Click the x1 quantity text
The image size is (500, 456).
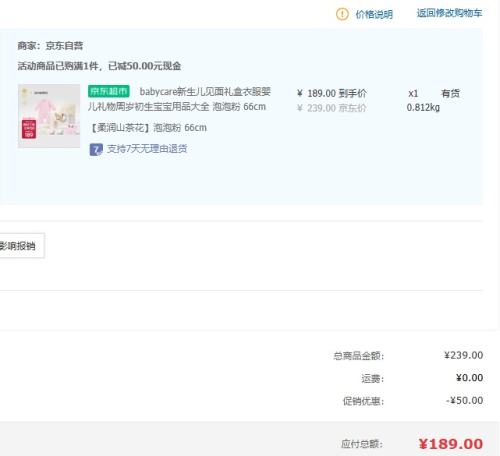coord(413,94)
